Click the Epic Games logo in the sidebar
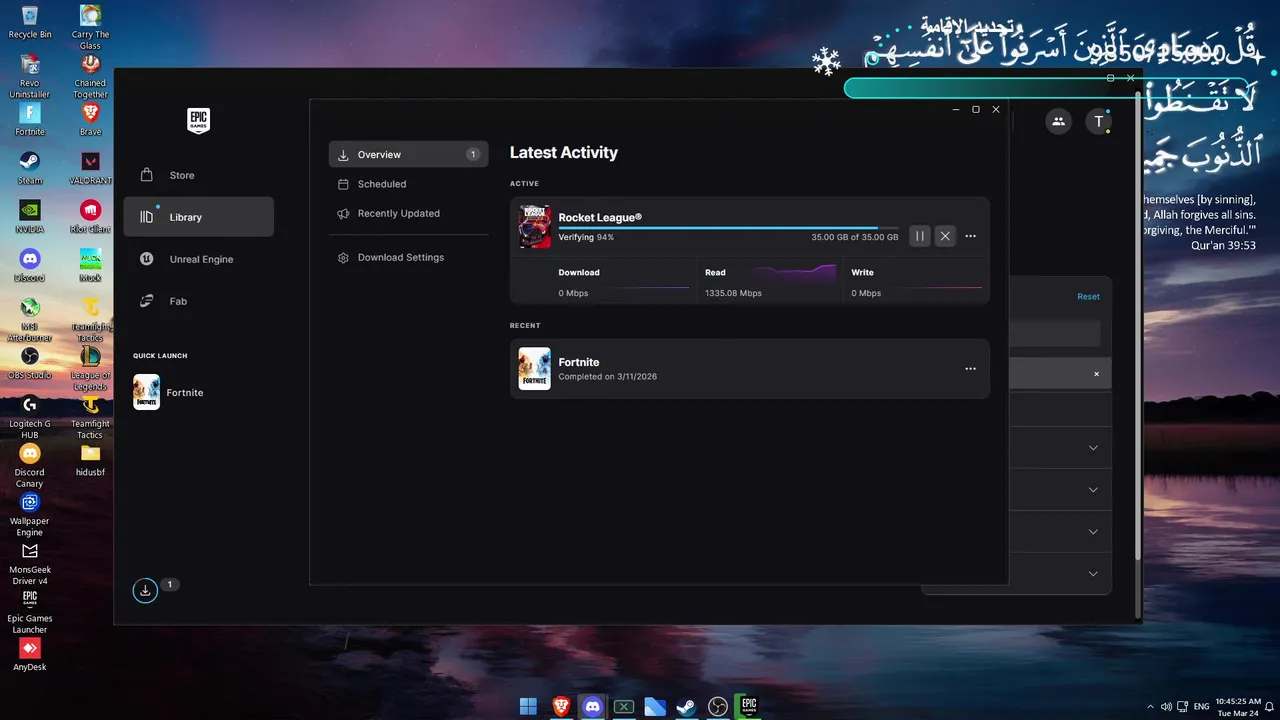 (x=198, y=121)
